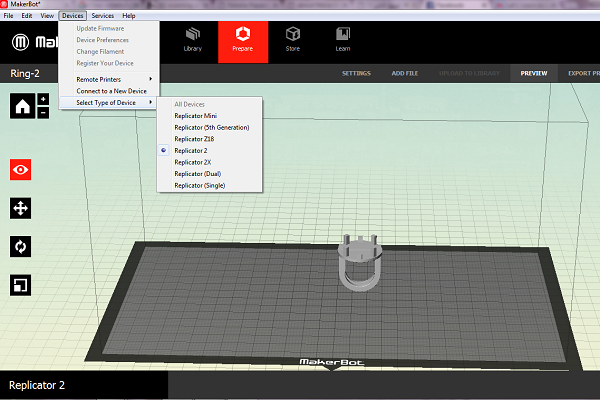Click Device Preferences menu entry
600x400 pixels.
pyautogui.click(x=109, y=40)
